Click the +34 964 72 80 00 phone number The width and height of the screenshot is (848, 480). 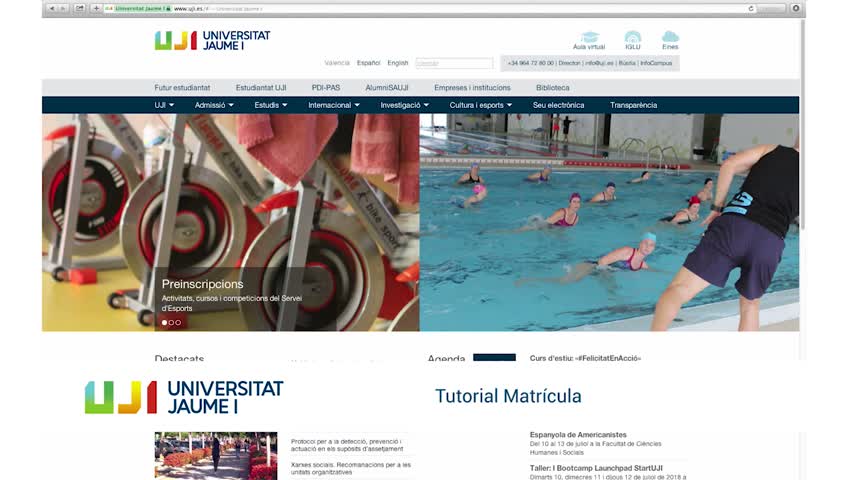(531, 63)
